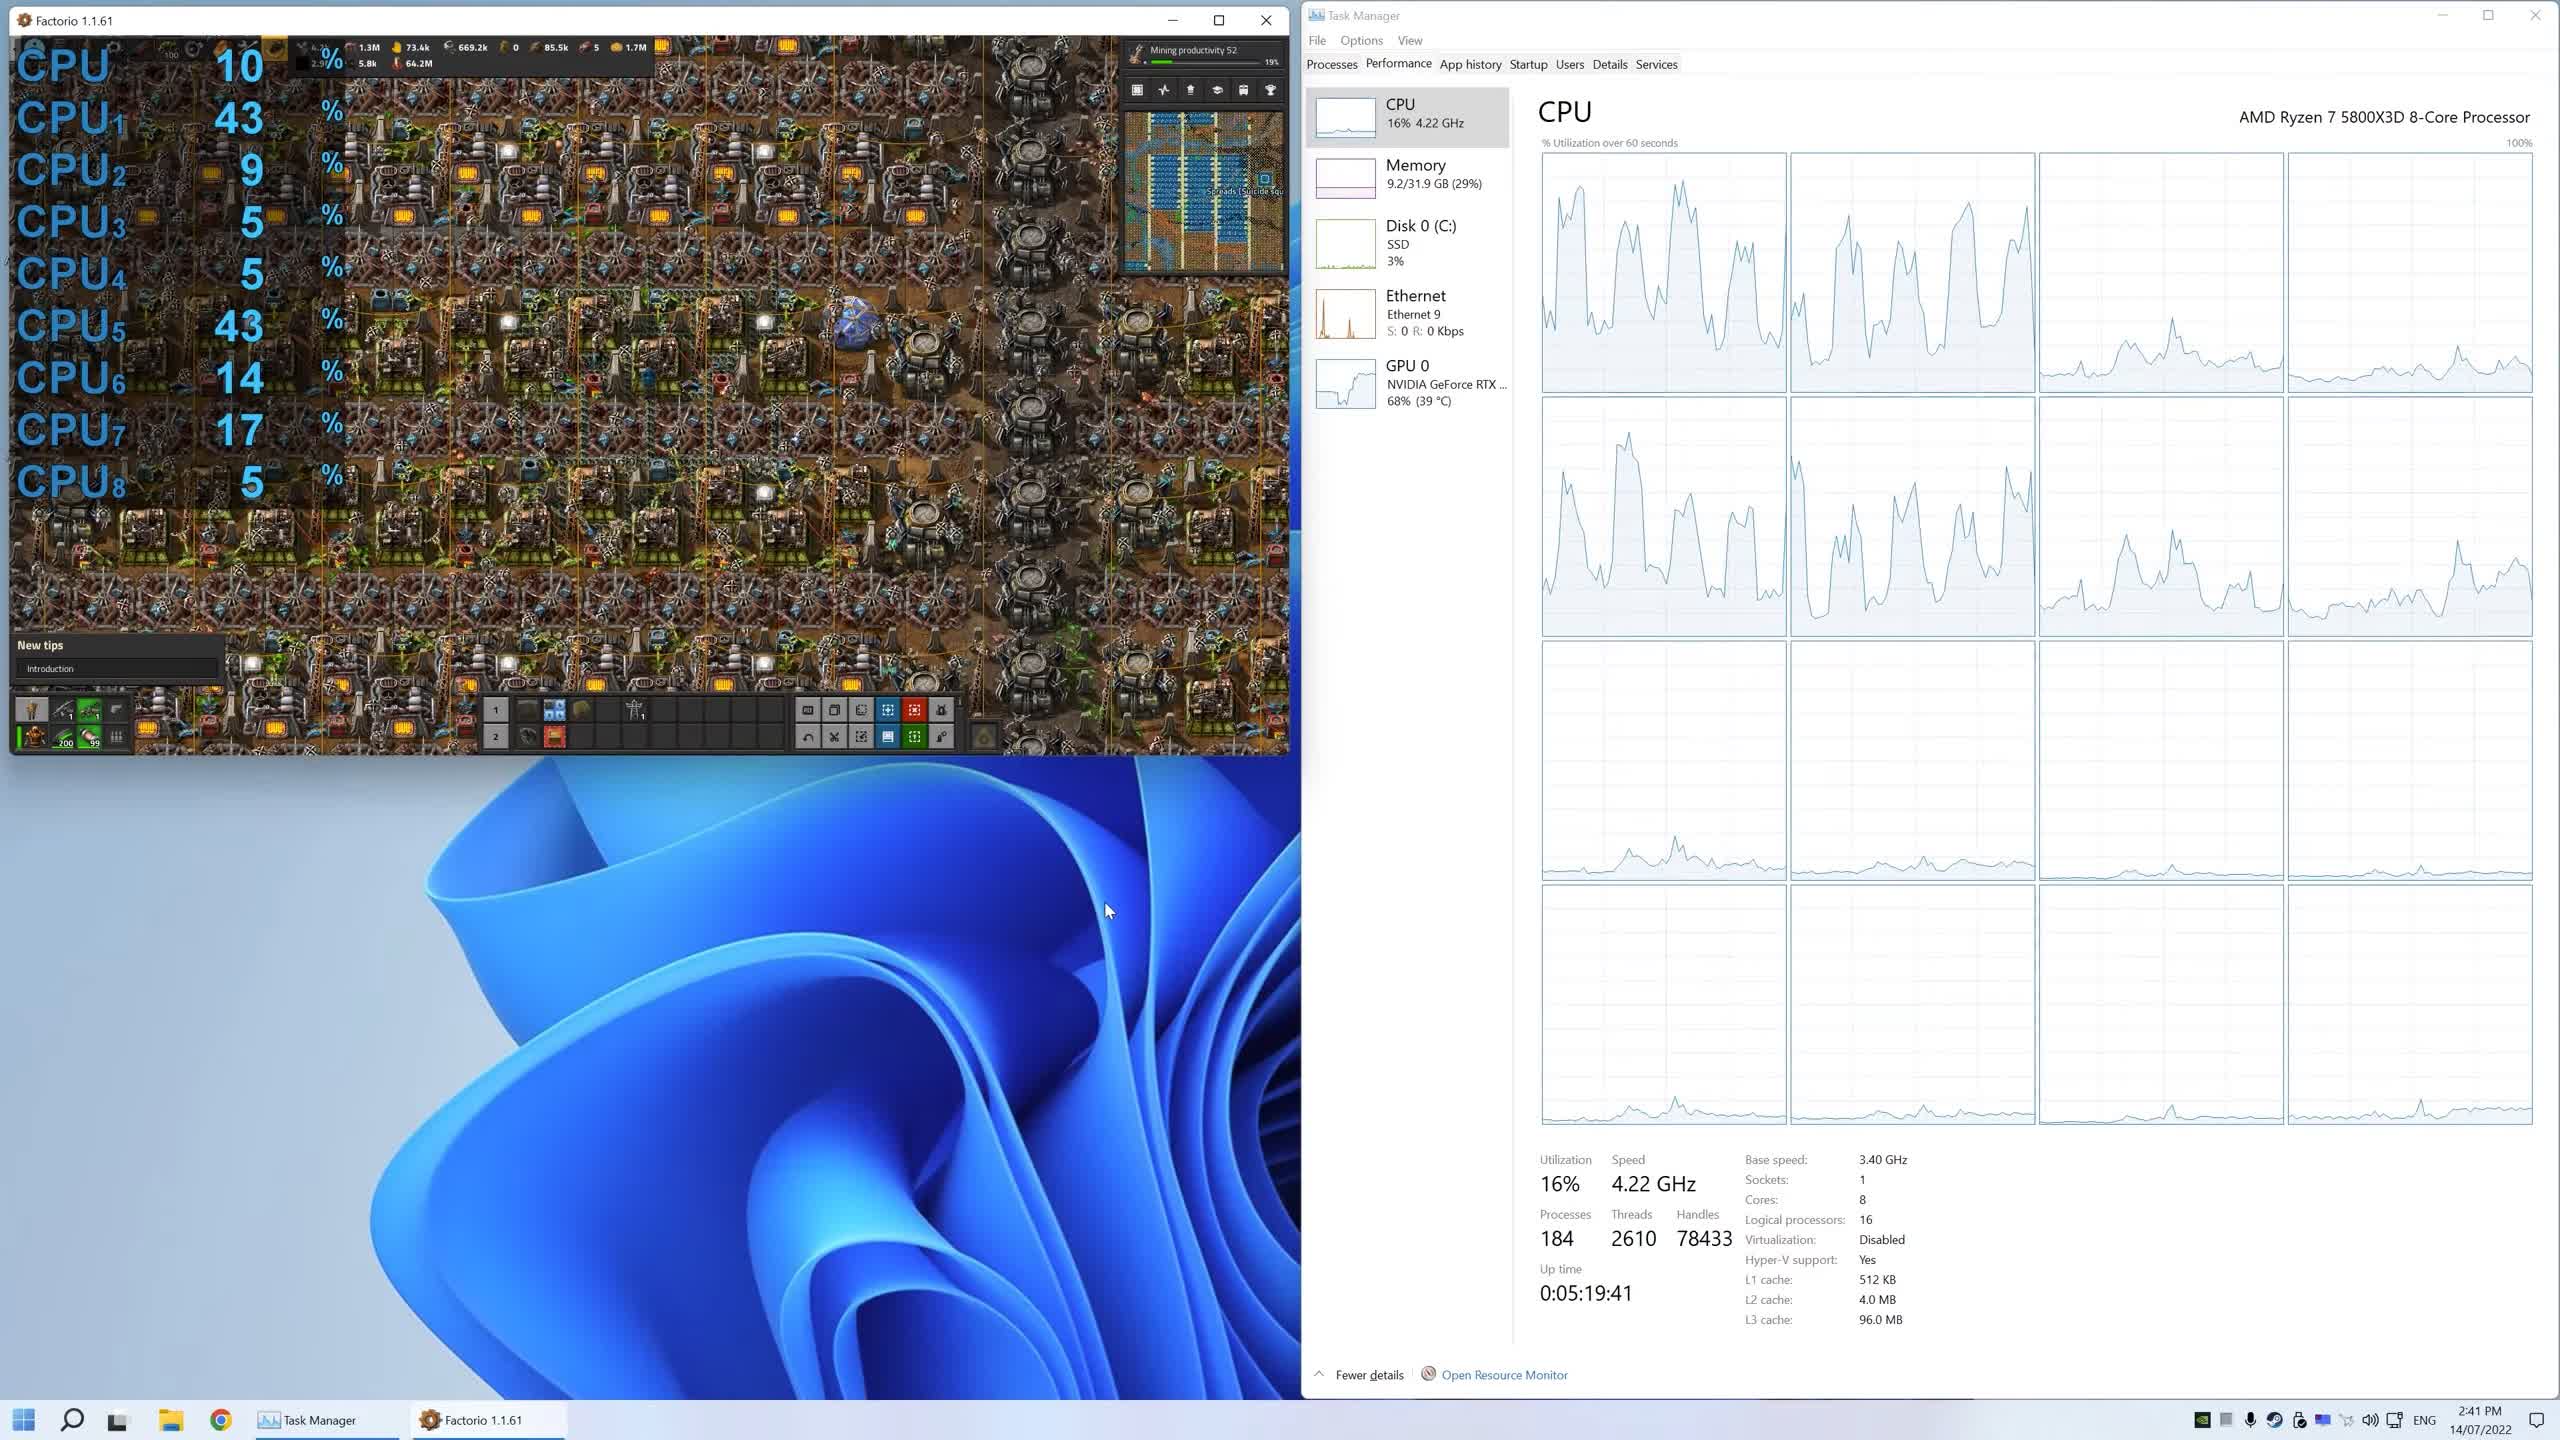Screen dimensions: 2560x1440
Task: Select the GPU 0 NVIDIA GeForce resource
Action: pos(1408,383)
